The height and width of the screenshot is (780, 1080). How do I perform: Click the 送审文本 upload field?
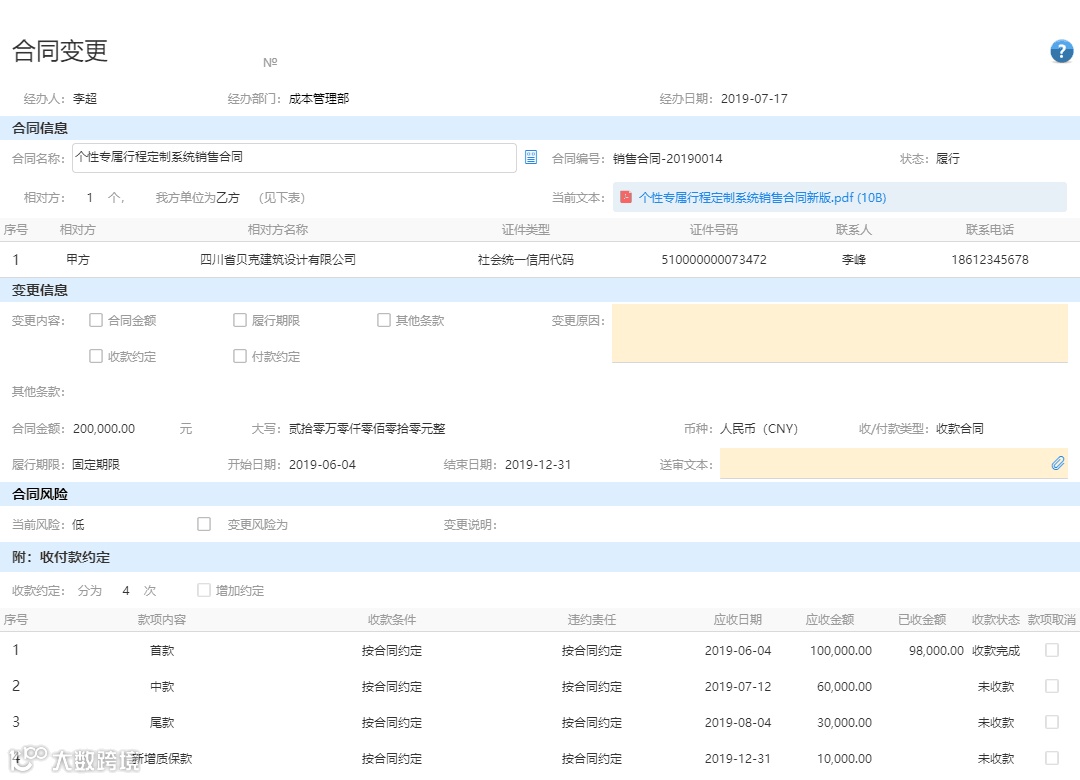[x=893, y=464]
